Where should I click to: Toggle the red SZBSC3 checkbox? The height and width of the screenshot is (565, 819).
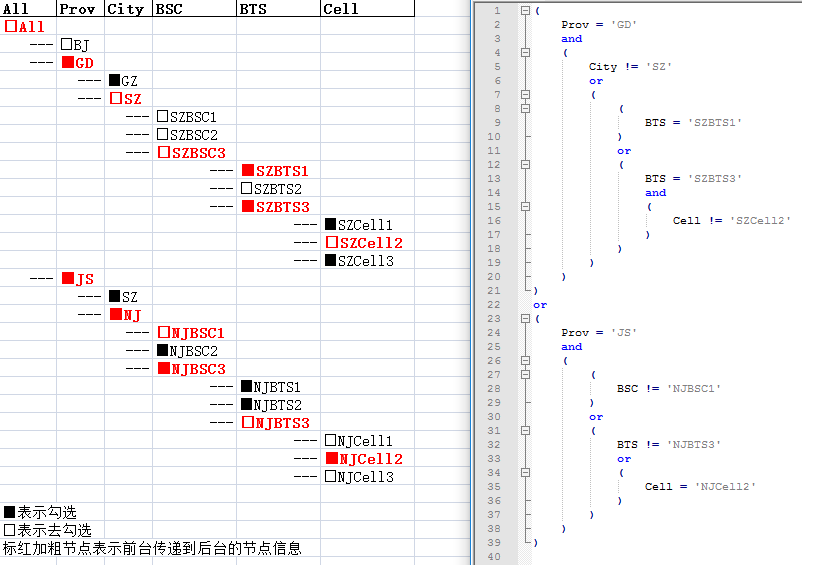(x=164, y=152)
